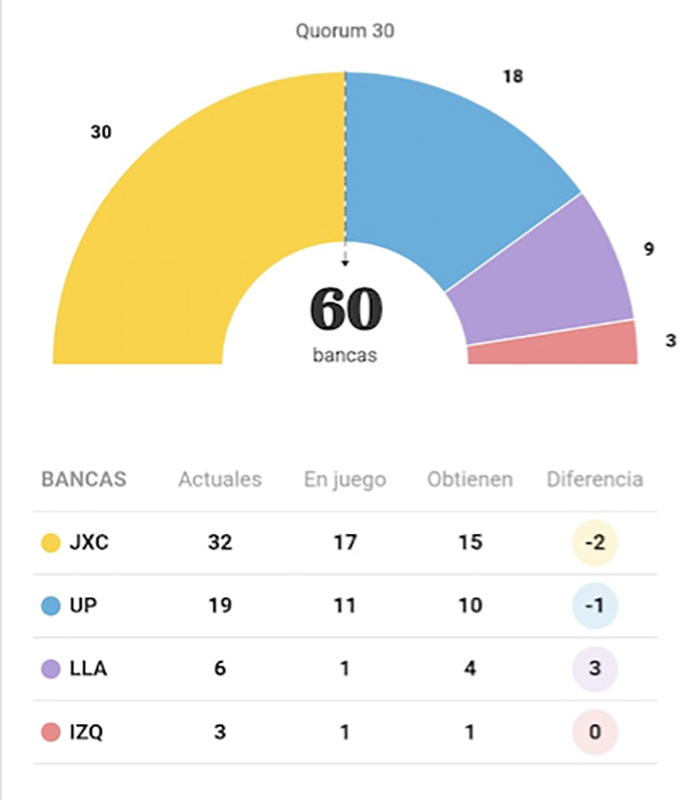686x800 pixels.
Task: Select the JXC row label
Action: coord(90,543)
